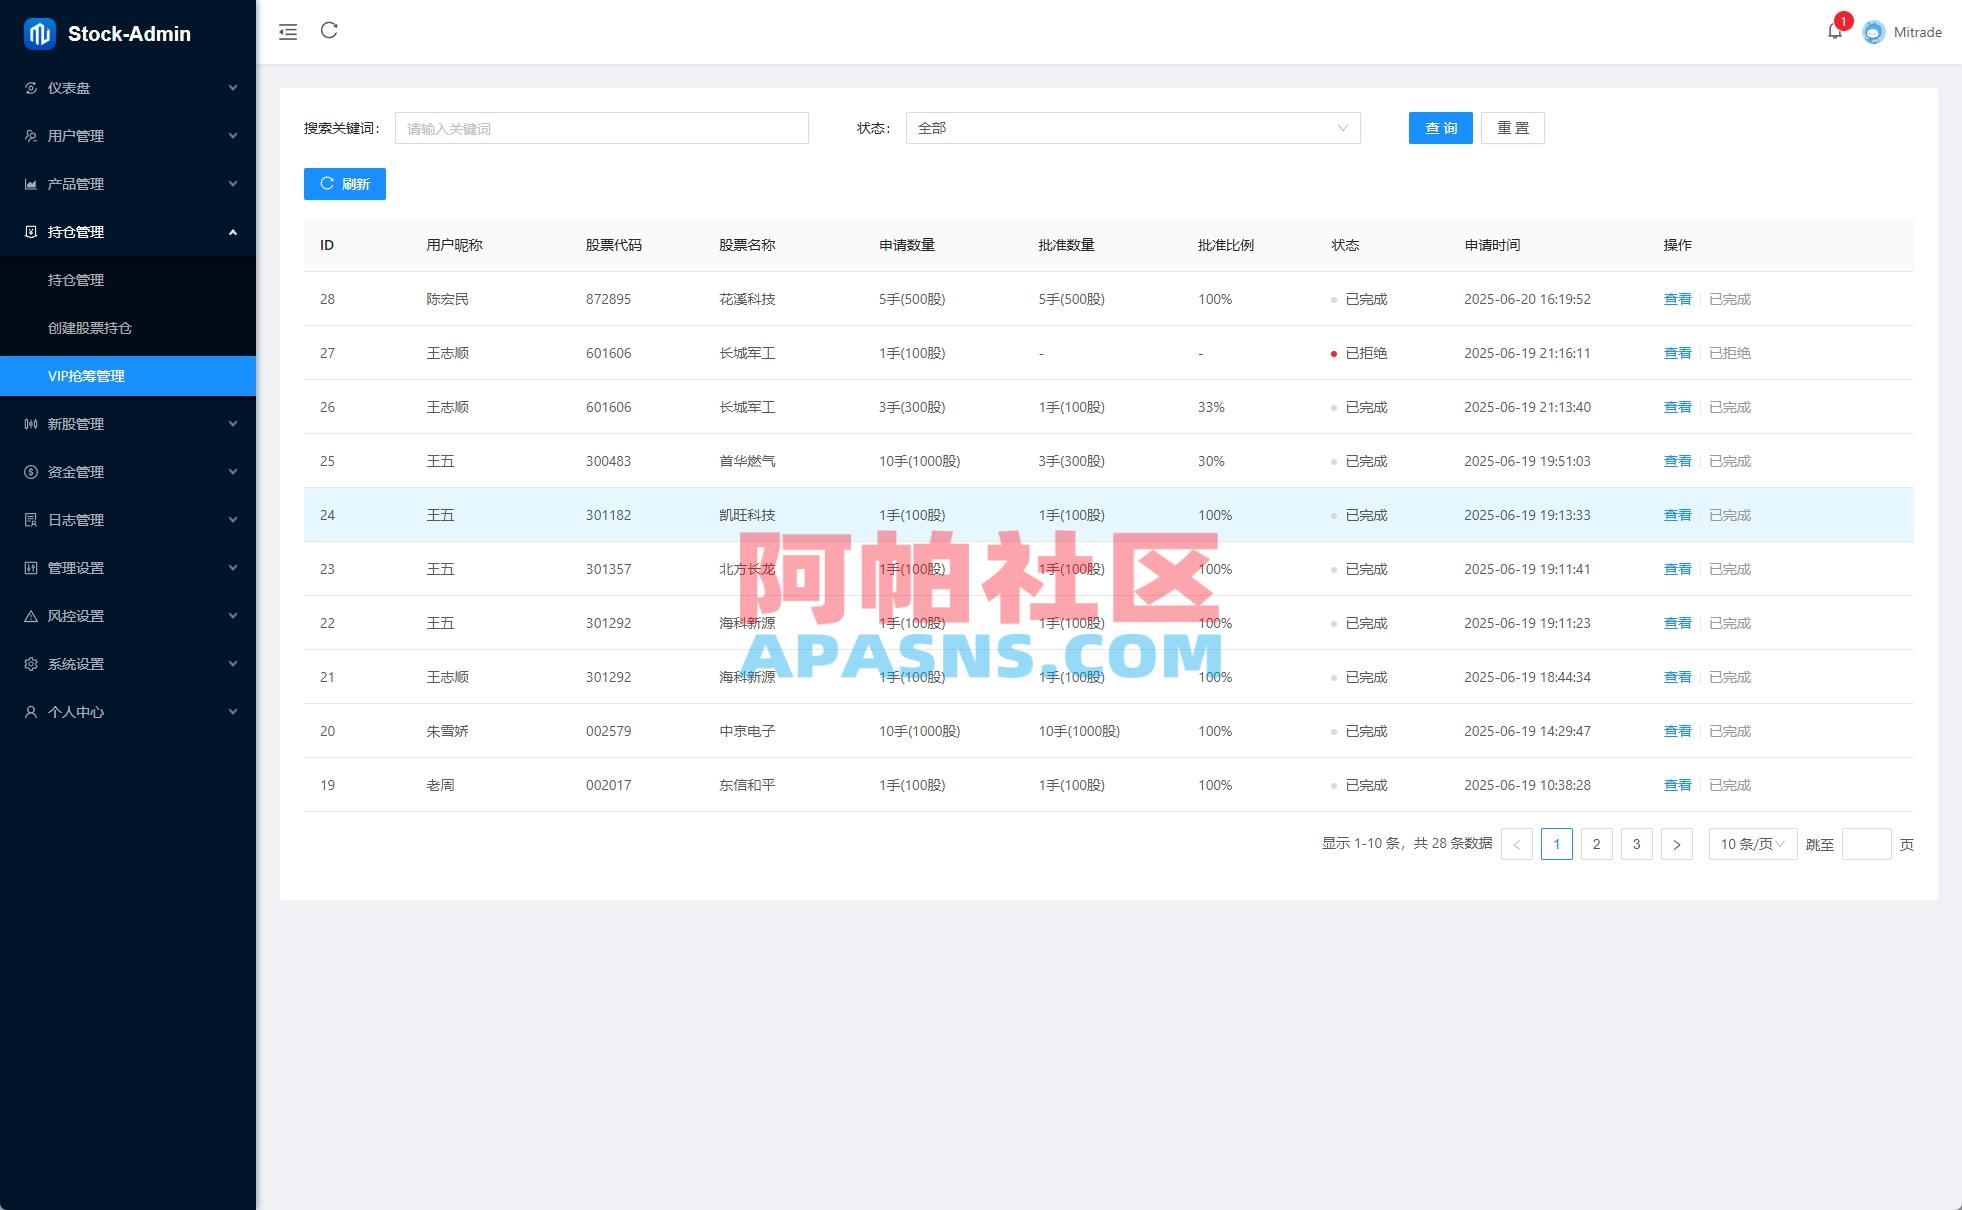Open the 10条/页 page size selector
This screenshot has width=1962, height=1210.
(x=1750, y=843)
